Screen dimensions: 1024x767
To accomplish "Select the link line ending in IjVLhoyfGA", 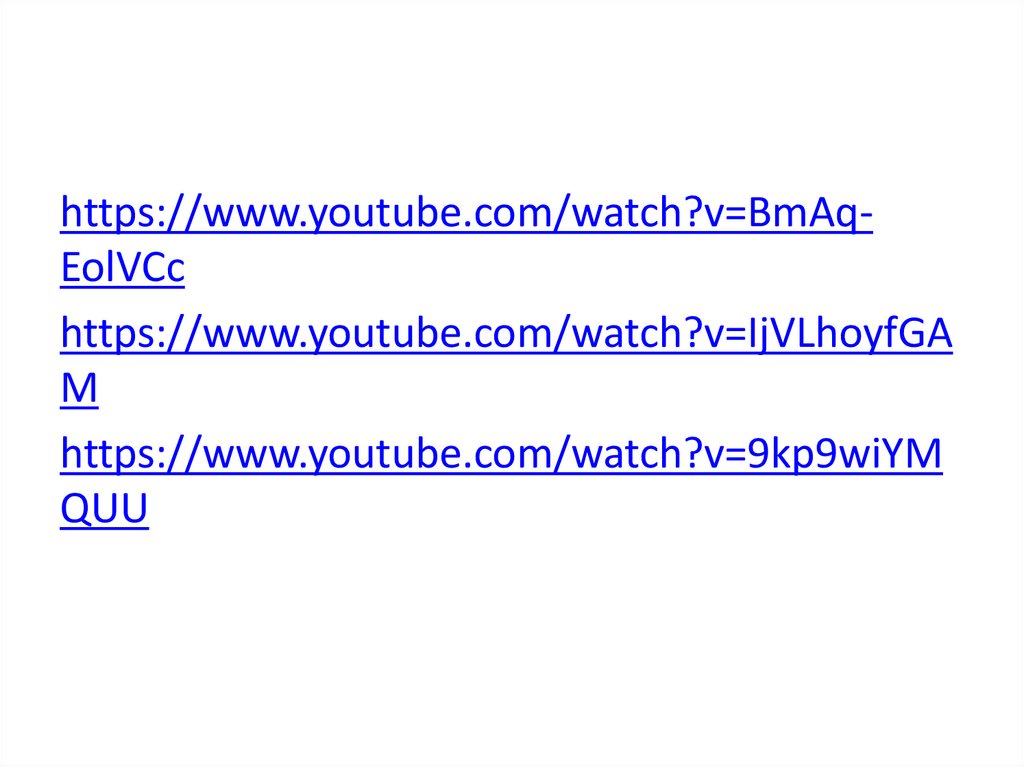I will pos(506,335).
